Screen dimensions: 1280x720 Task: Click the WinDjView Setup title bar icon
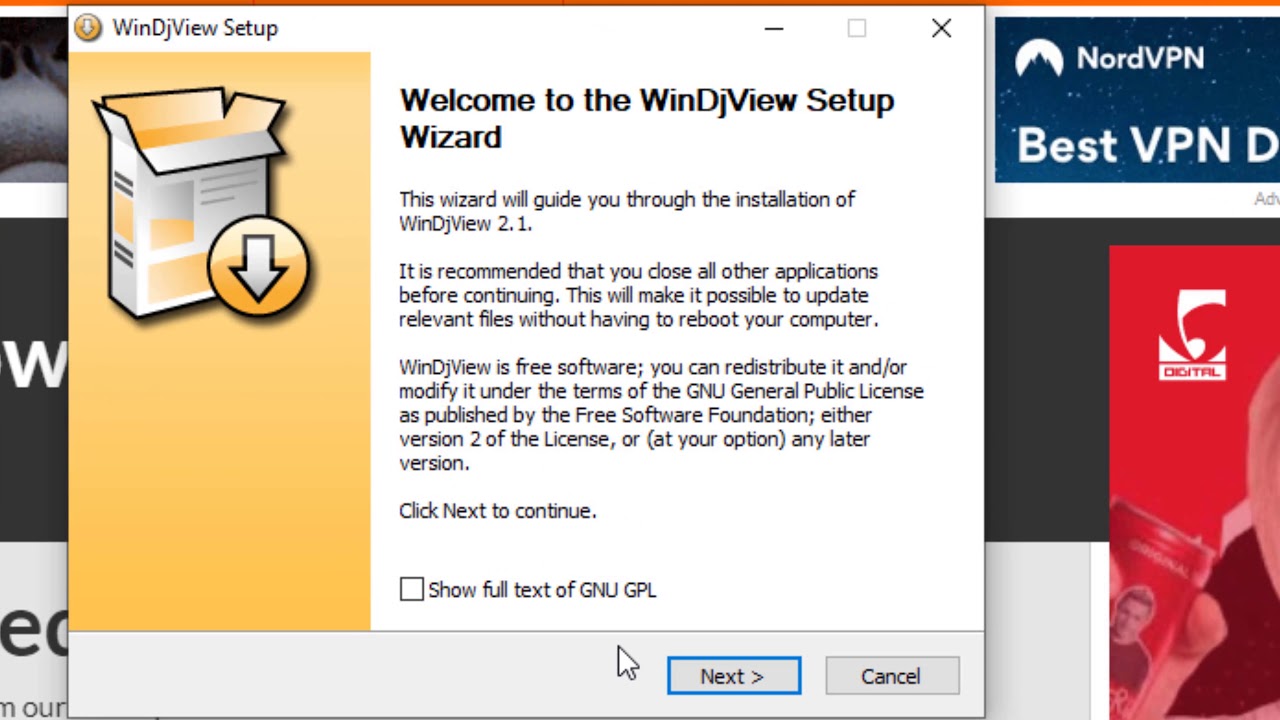pyautogui.click(x=88, y=28)
